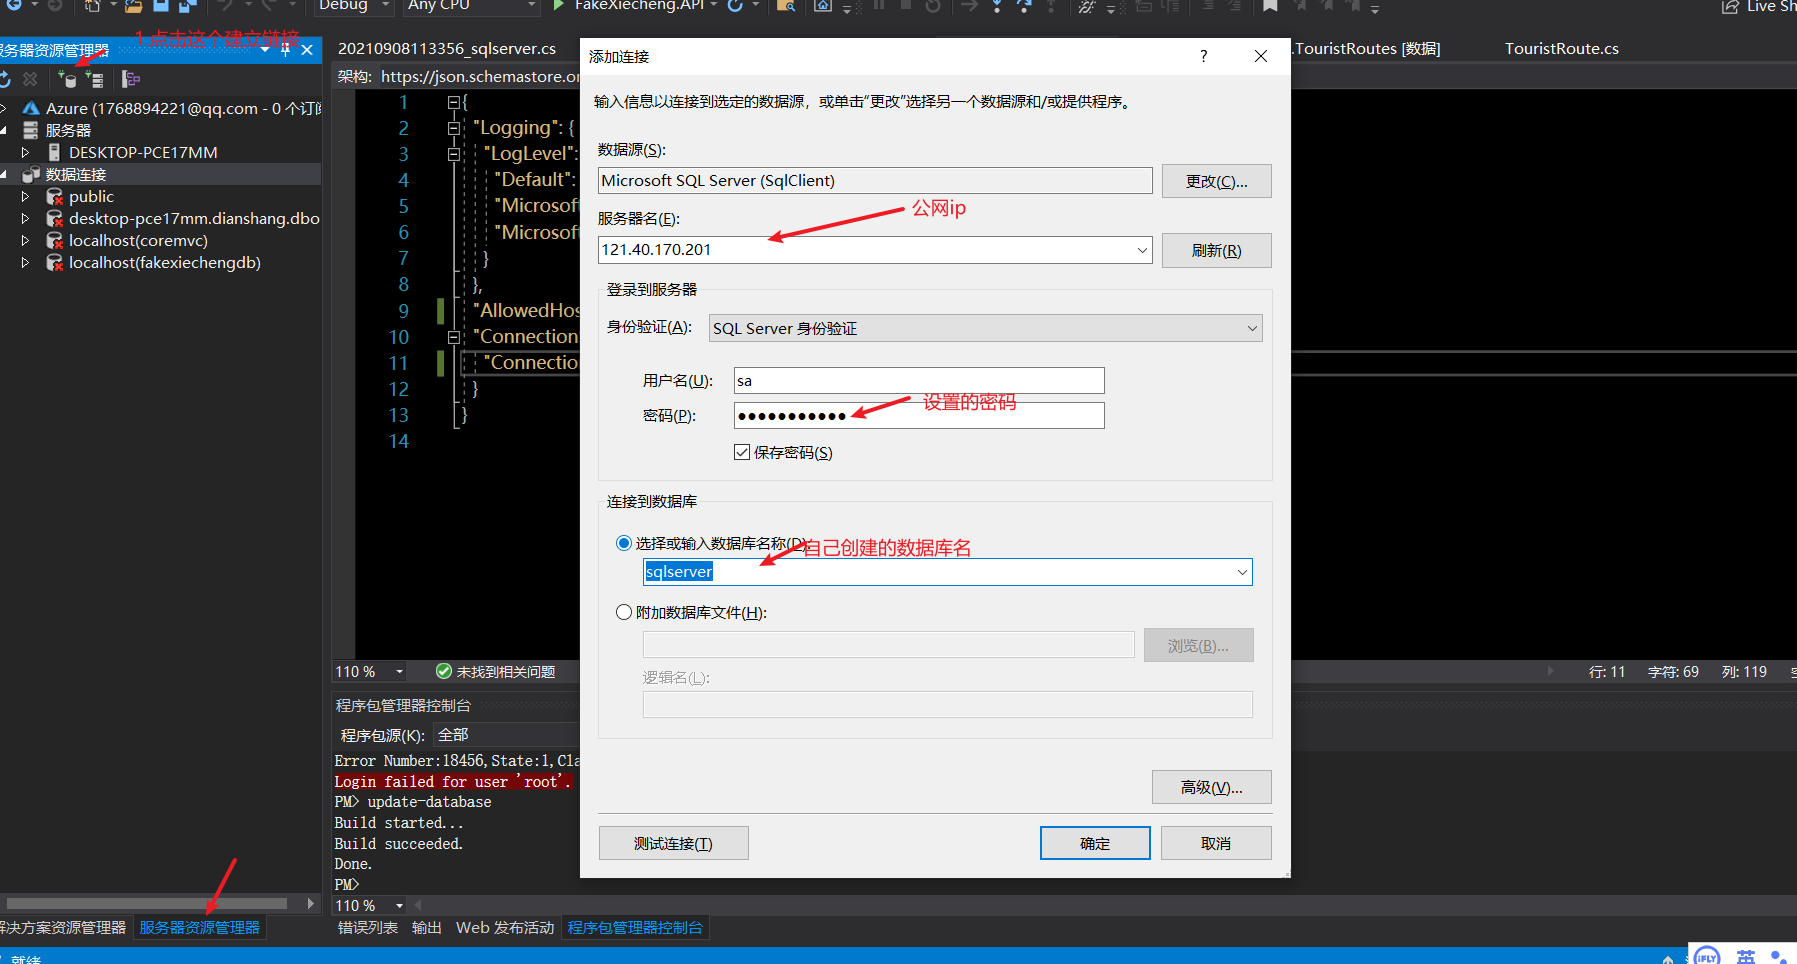This screenshot has height=964, width=1797.
Task: Open the 程序包管理器控制台 tab
Action: 635,928
